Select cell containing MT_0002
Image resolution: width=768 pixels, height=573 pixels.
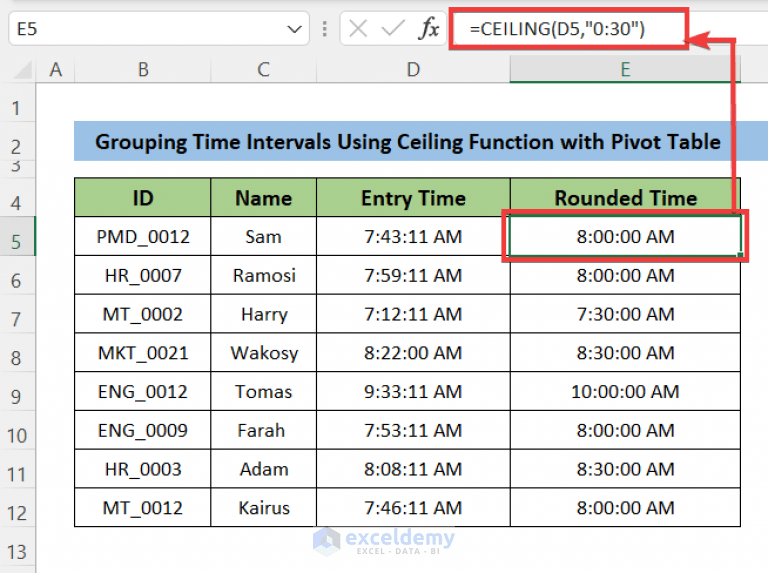143,314
